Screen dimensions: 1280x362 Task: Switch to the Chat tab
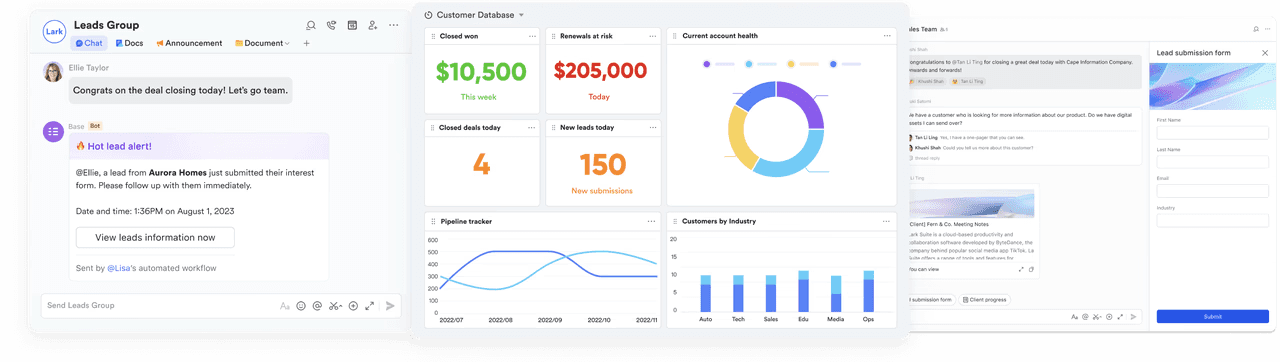[89, 43]
